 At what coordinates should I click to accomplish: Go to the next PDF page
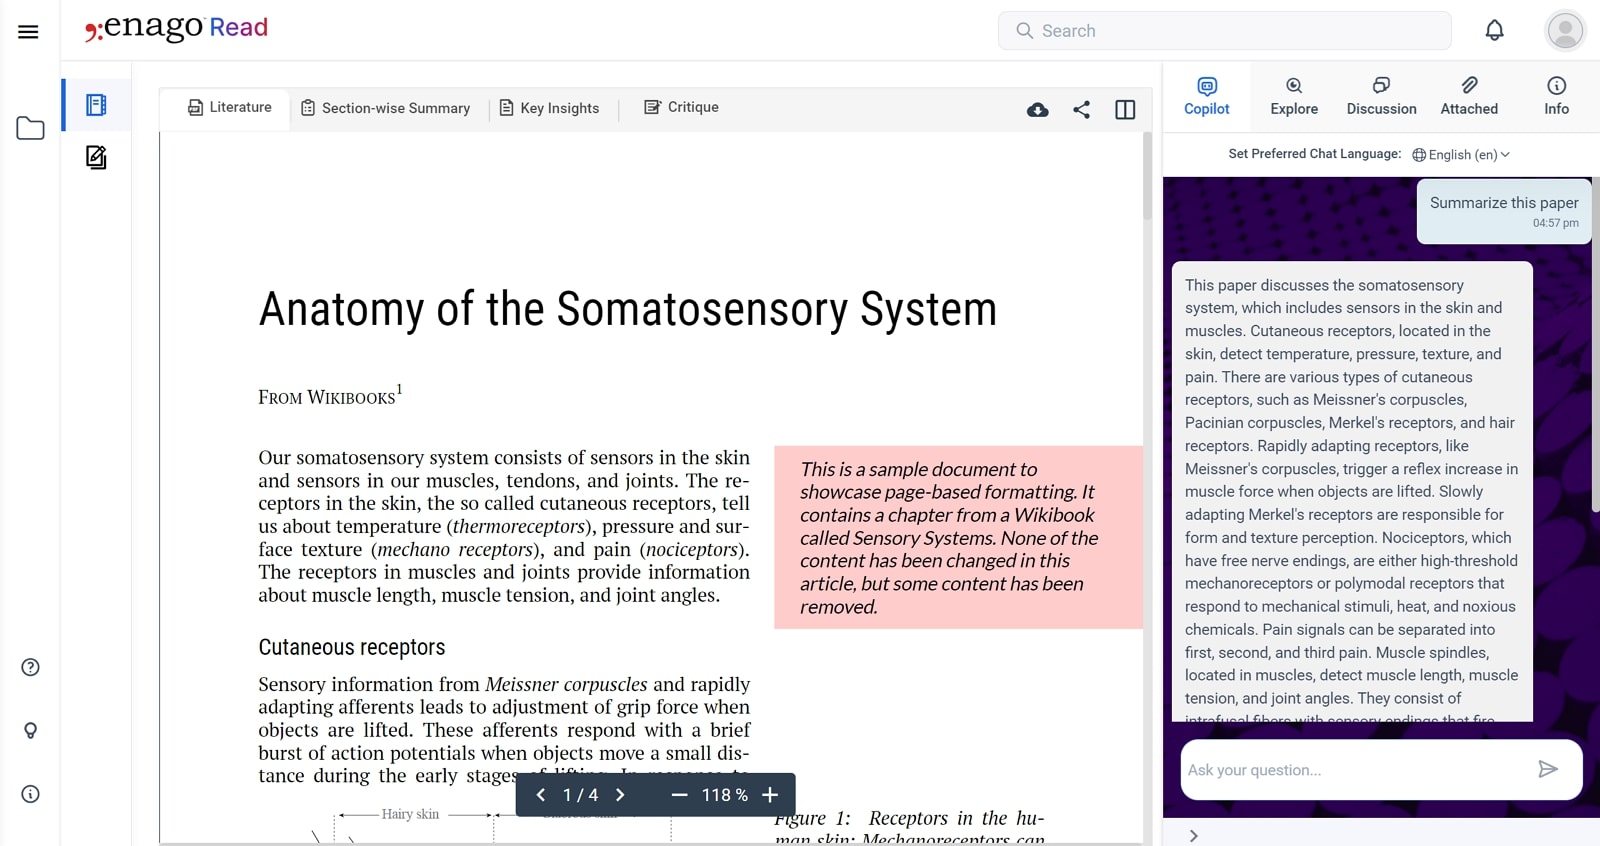620,795
